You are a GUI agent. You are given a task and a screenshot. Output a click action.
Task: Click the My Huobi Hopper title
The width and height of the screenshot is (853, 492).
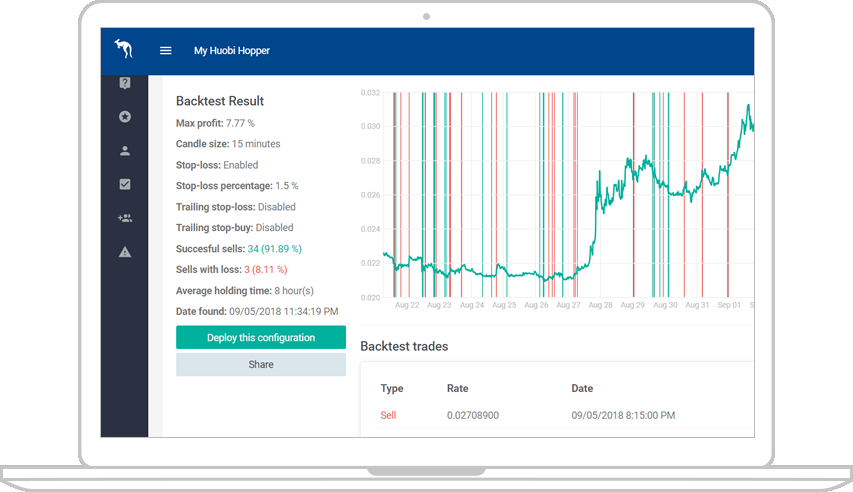pos(232,51)
